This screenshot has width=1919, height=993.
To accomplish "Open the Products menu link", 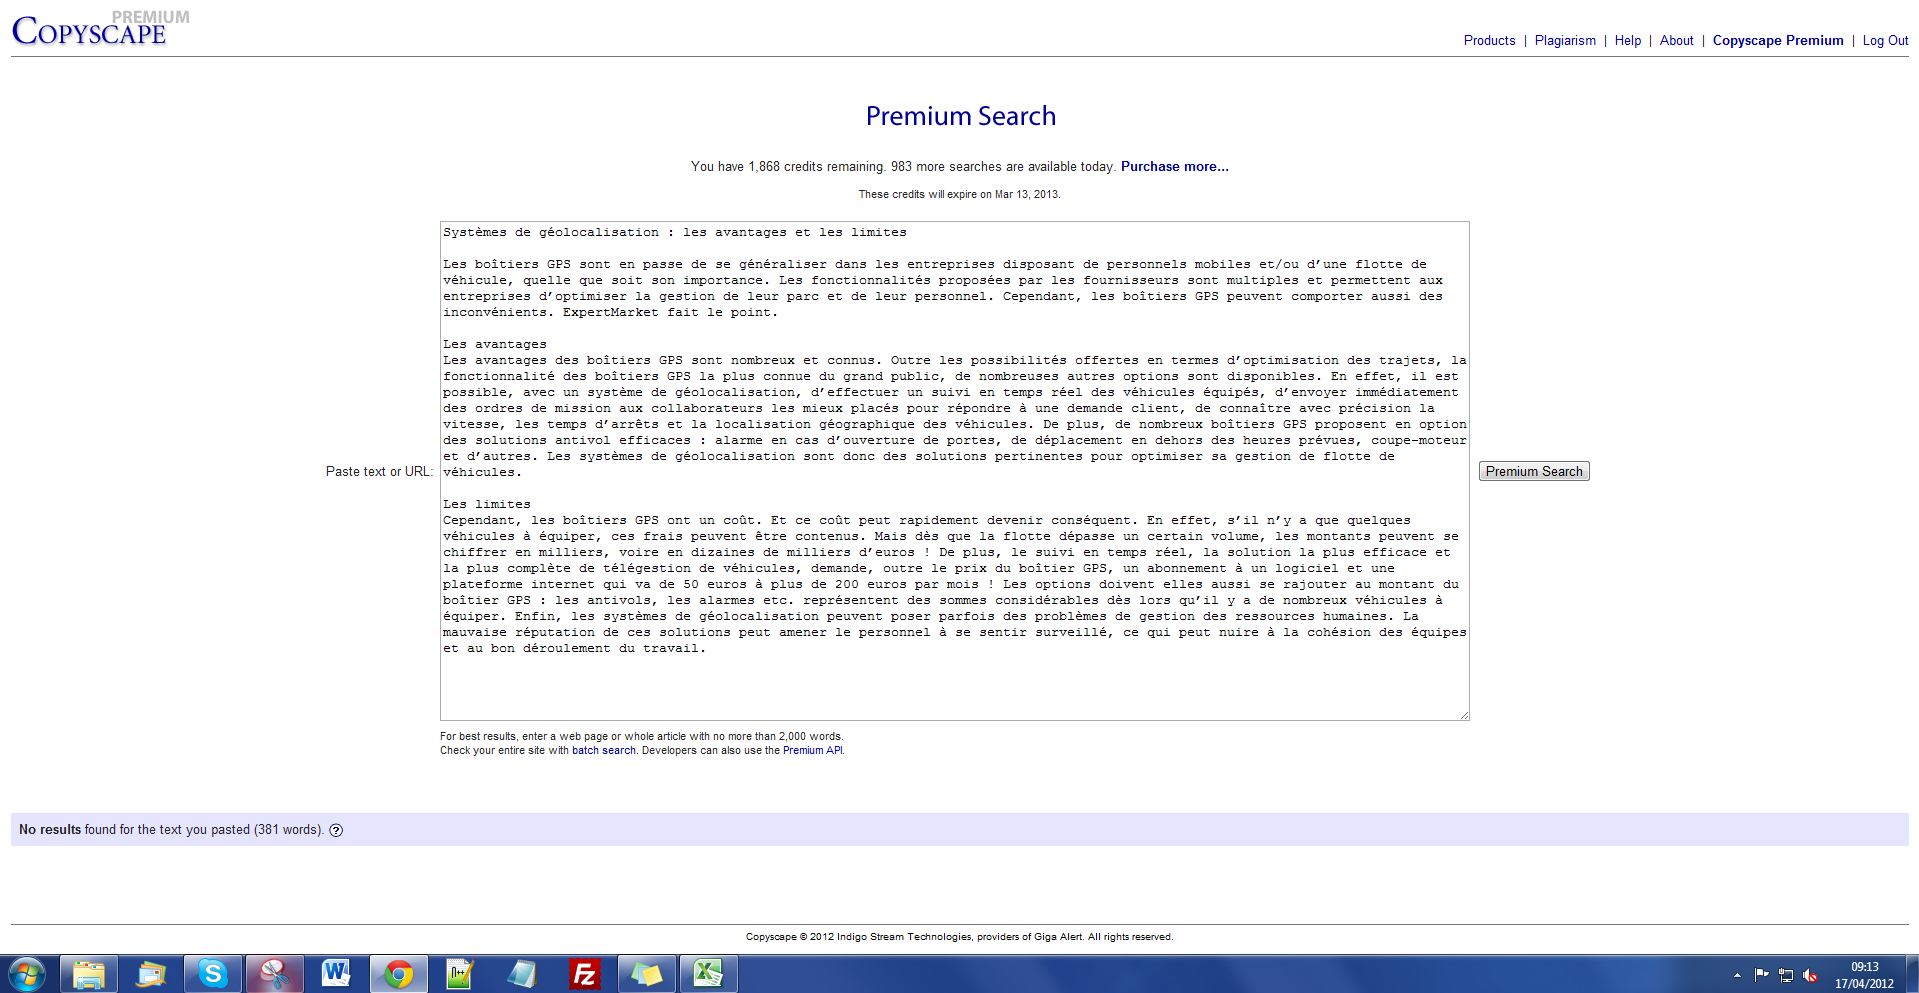I will [x=1489, y=41].
